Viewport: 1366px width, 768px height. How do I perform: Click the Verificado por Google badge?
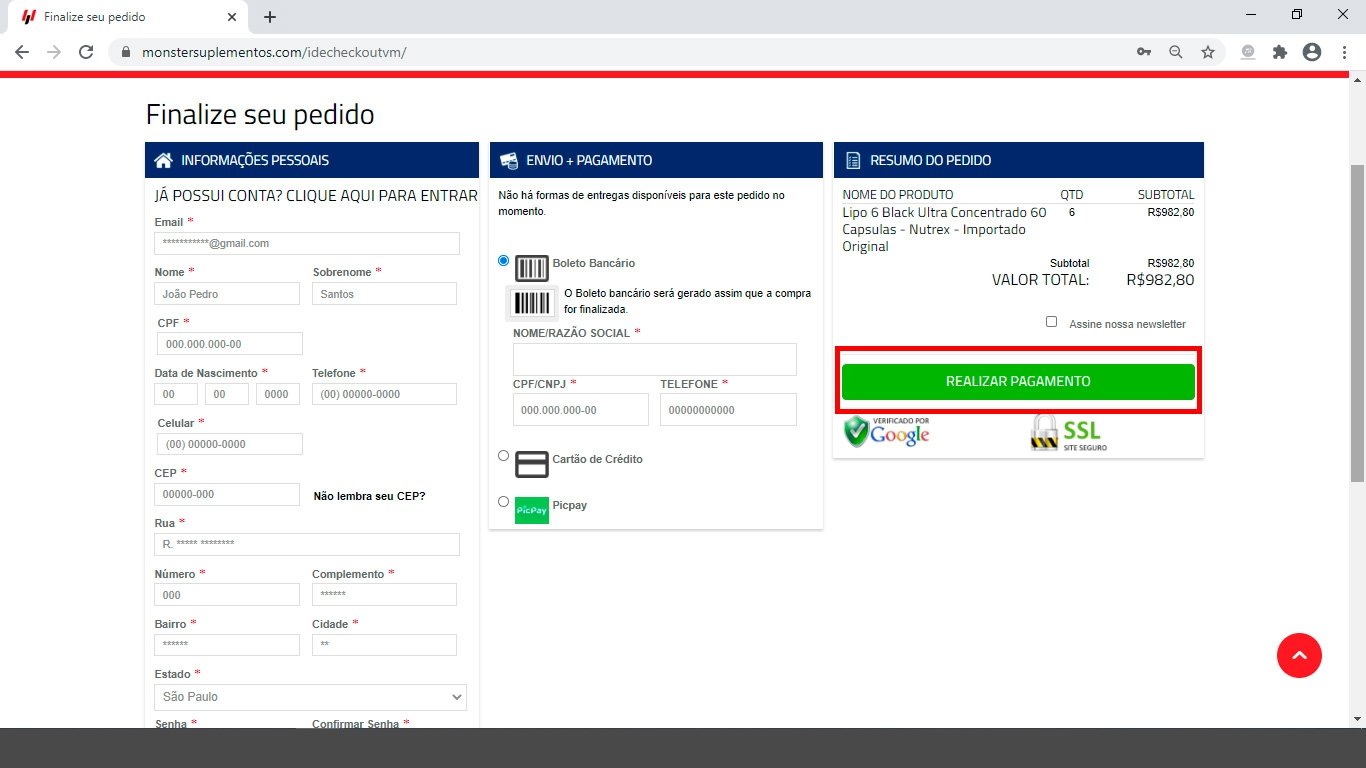[x=887, y=431]
